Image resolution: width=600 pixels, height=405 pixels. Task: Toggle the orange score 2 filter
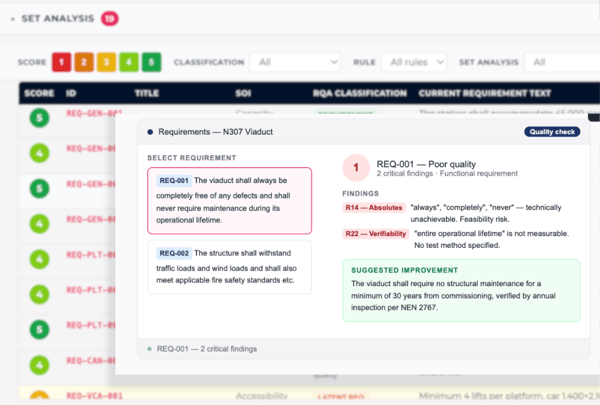[84, 62]
